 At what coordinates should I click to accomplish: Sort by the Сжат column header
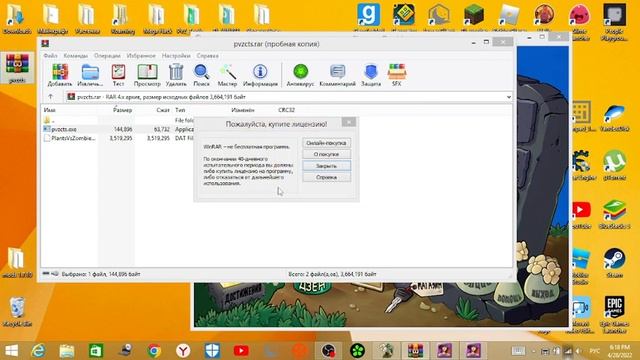162,110
